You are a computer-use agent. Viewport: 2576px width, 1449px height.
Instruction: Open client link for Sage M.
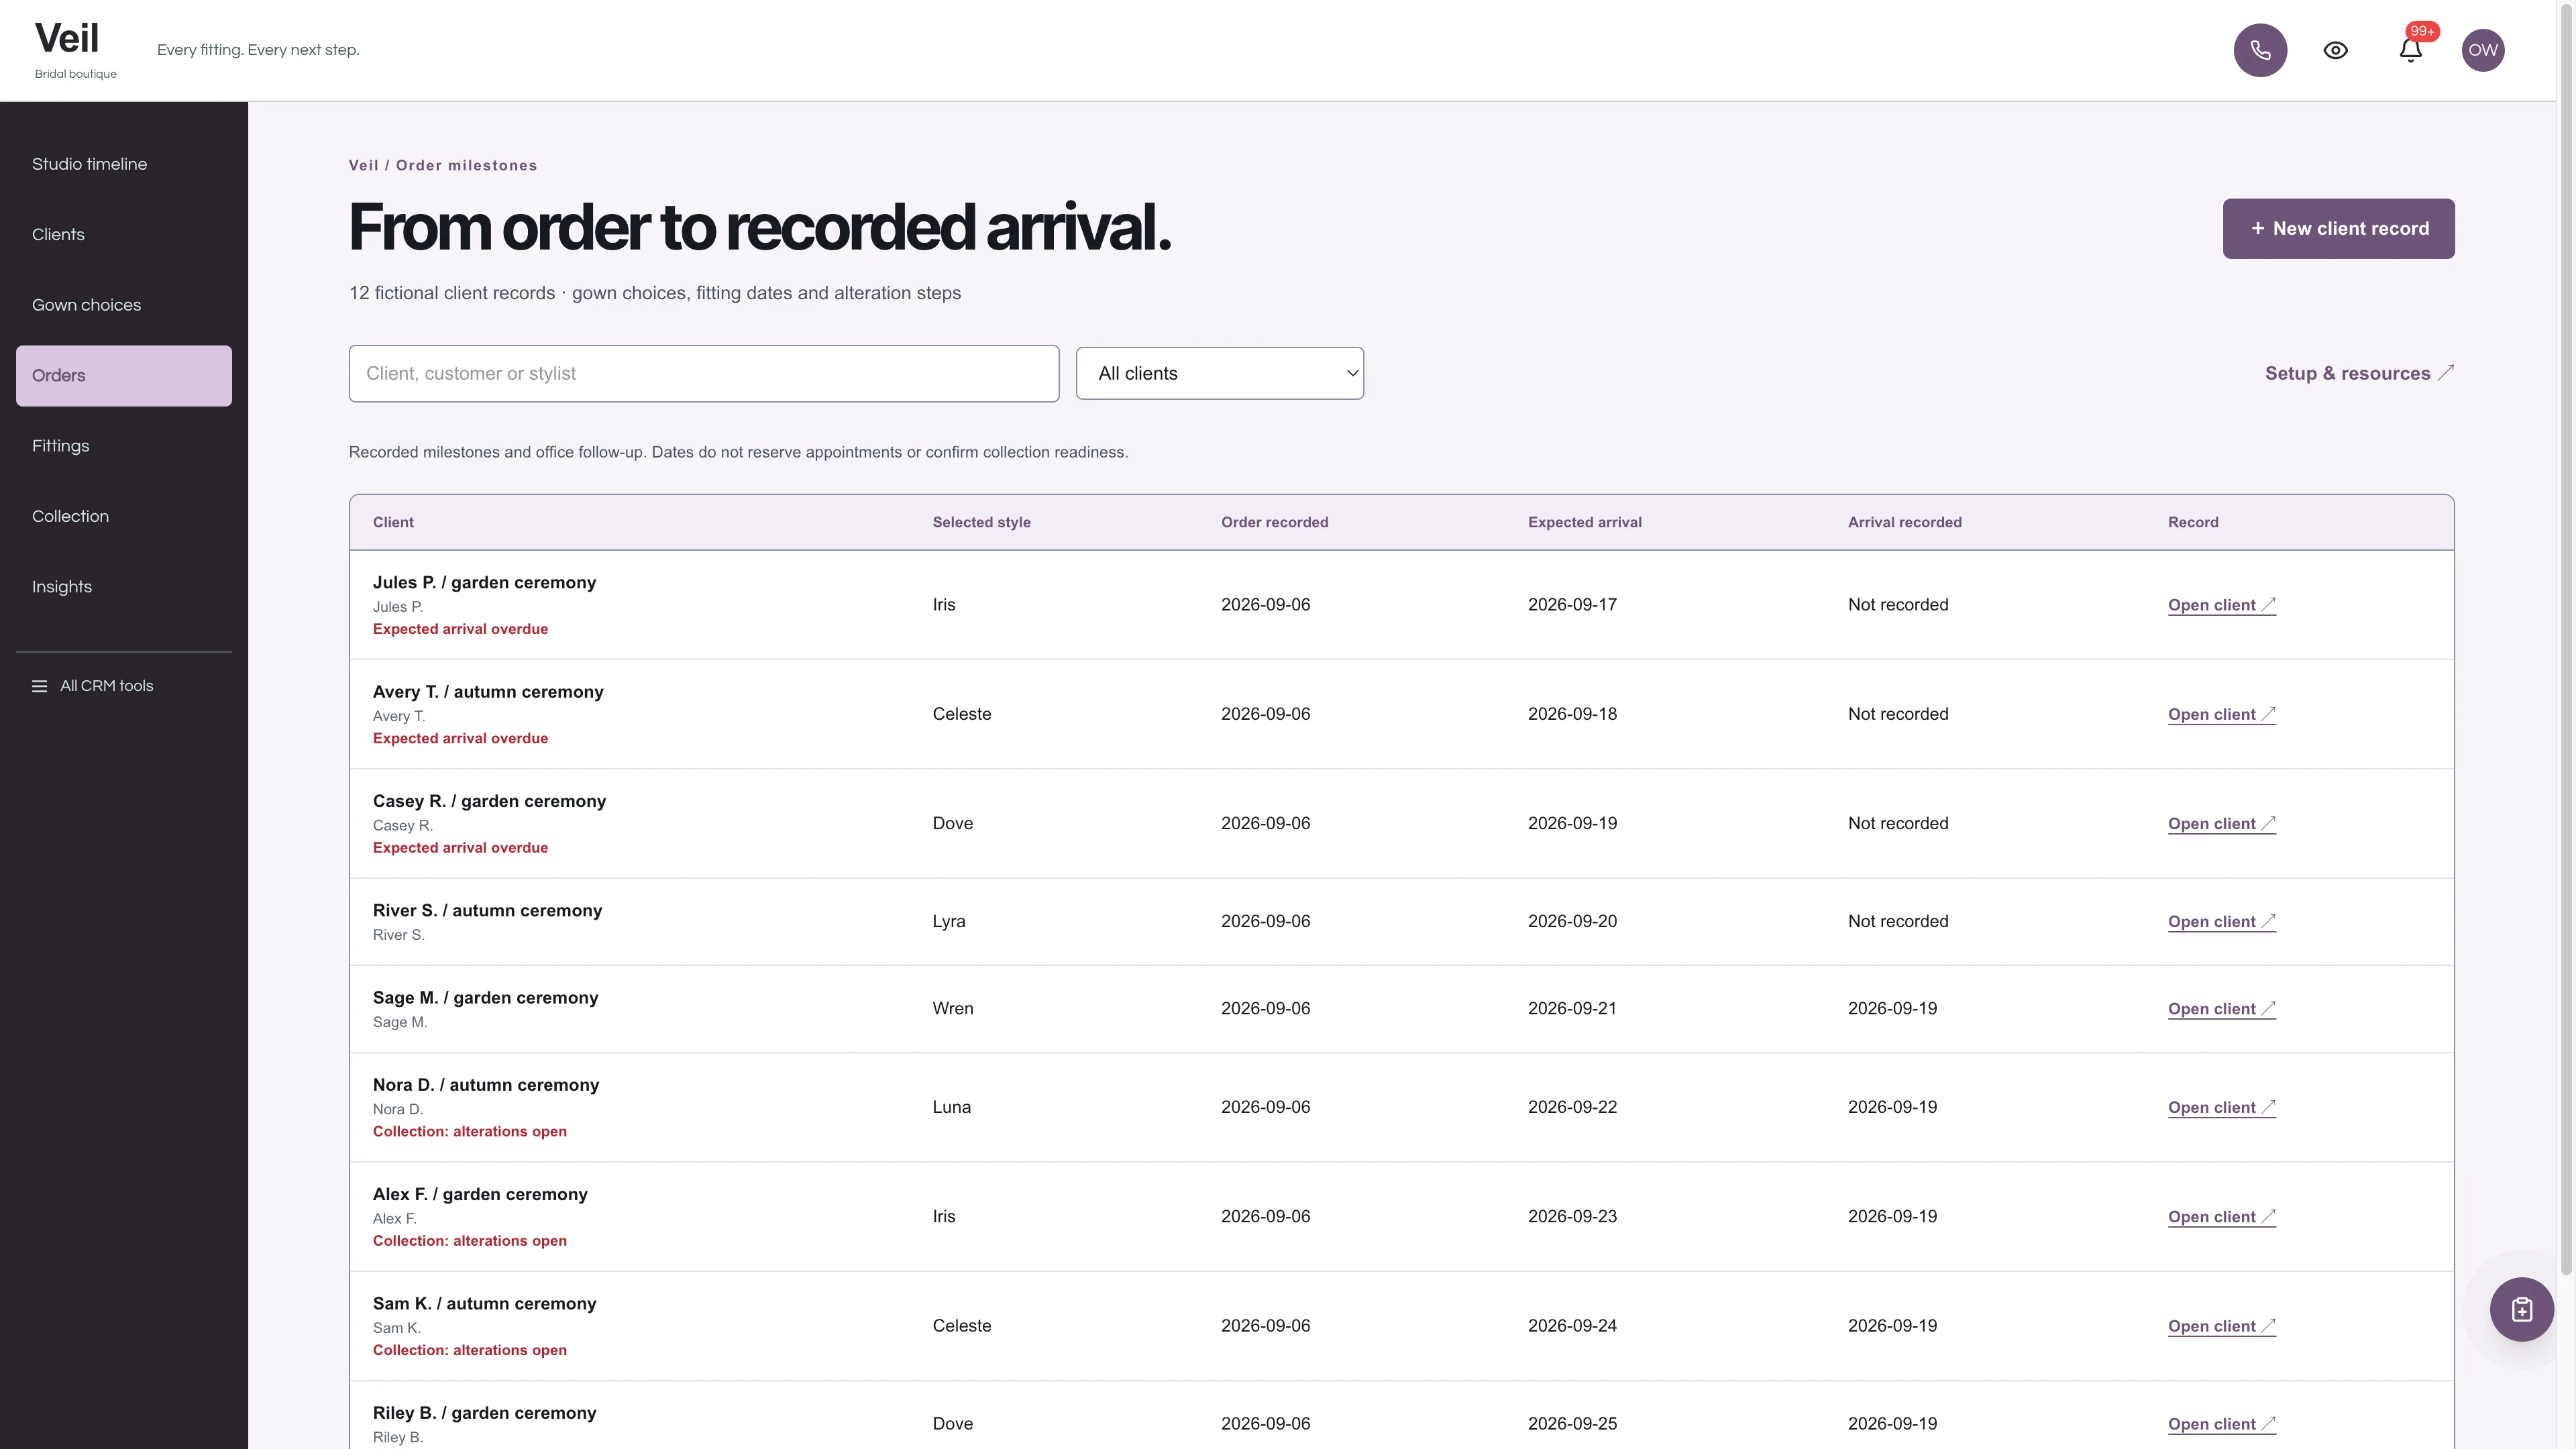(2221, 1009)
